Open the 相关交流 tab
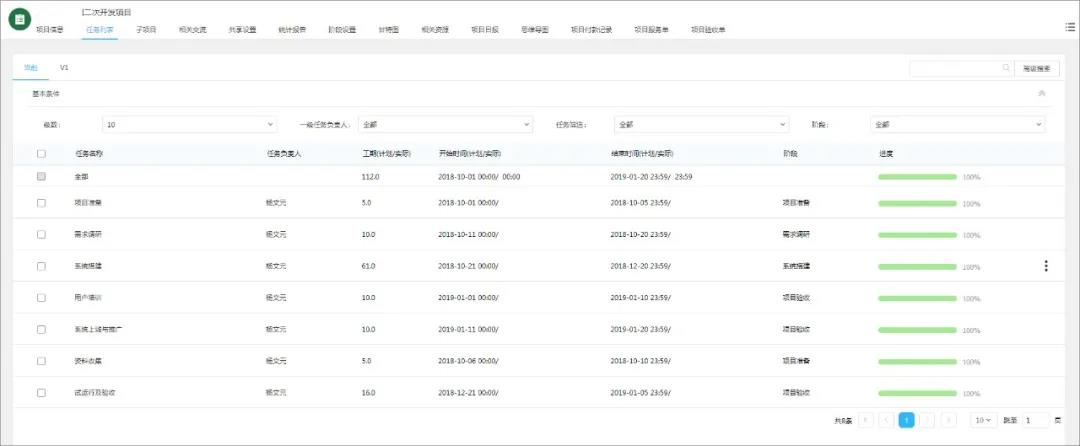The height and width of the screenshot is (446, 1080). (192, 30)
